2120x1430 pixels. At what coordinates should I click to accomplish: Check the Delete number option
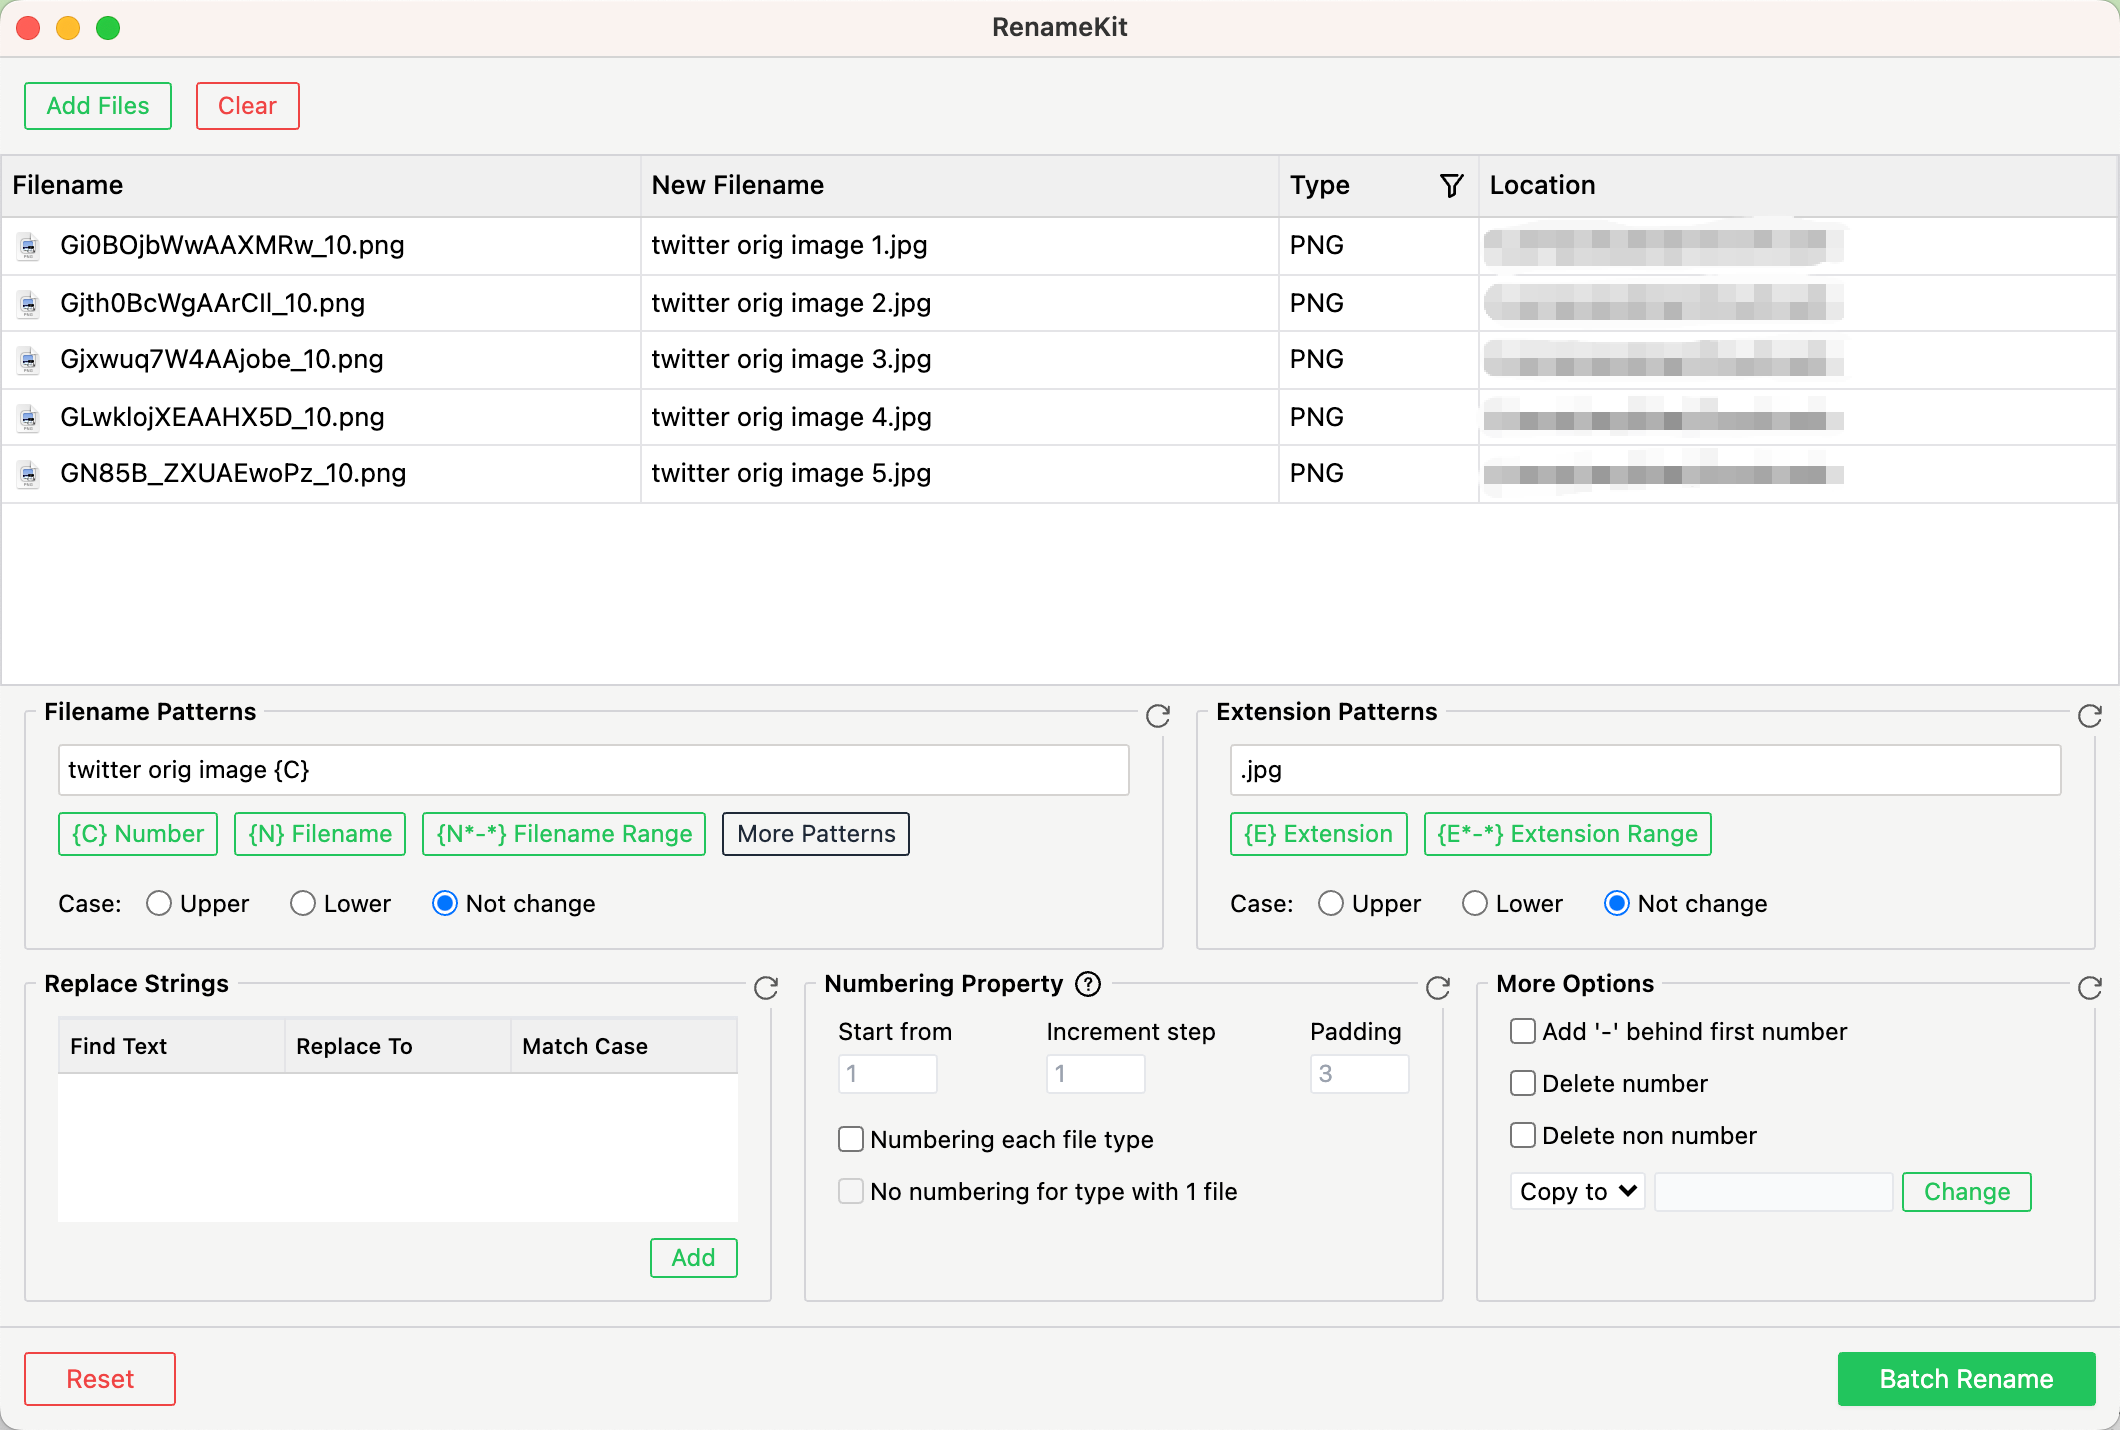tap(1523, 1083)
